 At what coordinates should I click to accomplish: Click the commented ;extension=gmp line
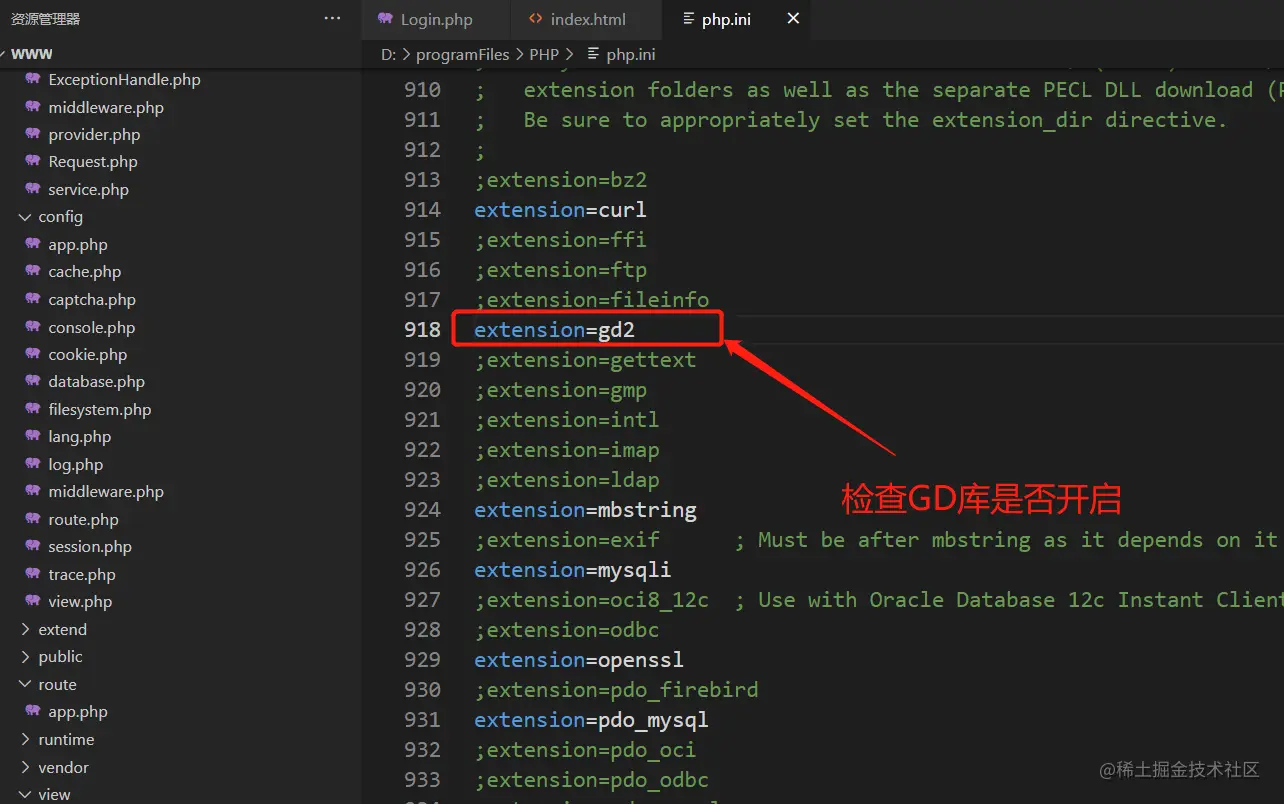tap(560, 389)
